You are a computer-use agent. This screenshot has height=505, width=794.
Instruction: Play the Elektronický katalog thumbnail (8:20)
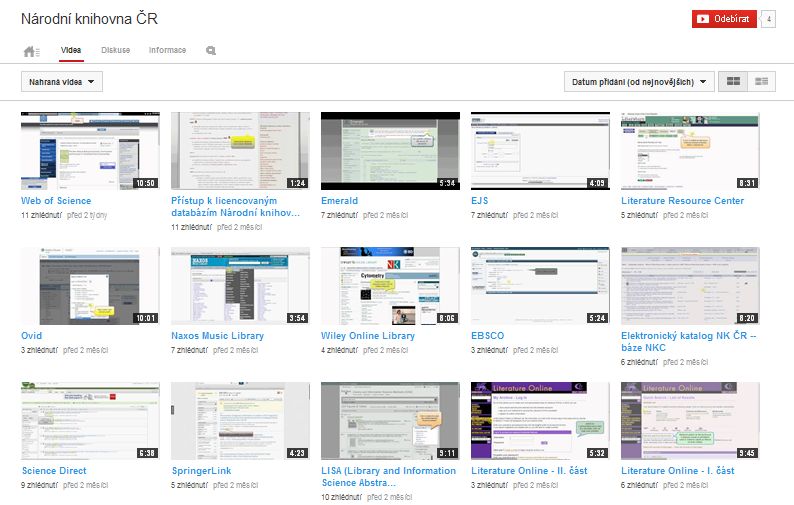pos(690,286)
